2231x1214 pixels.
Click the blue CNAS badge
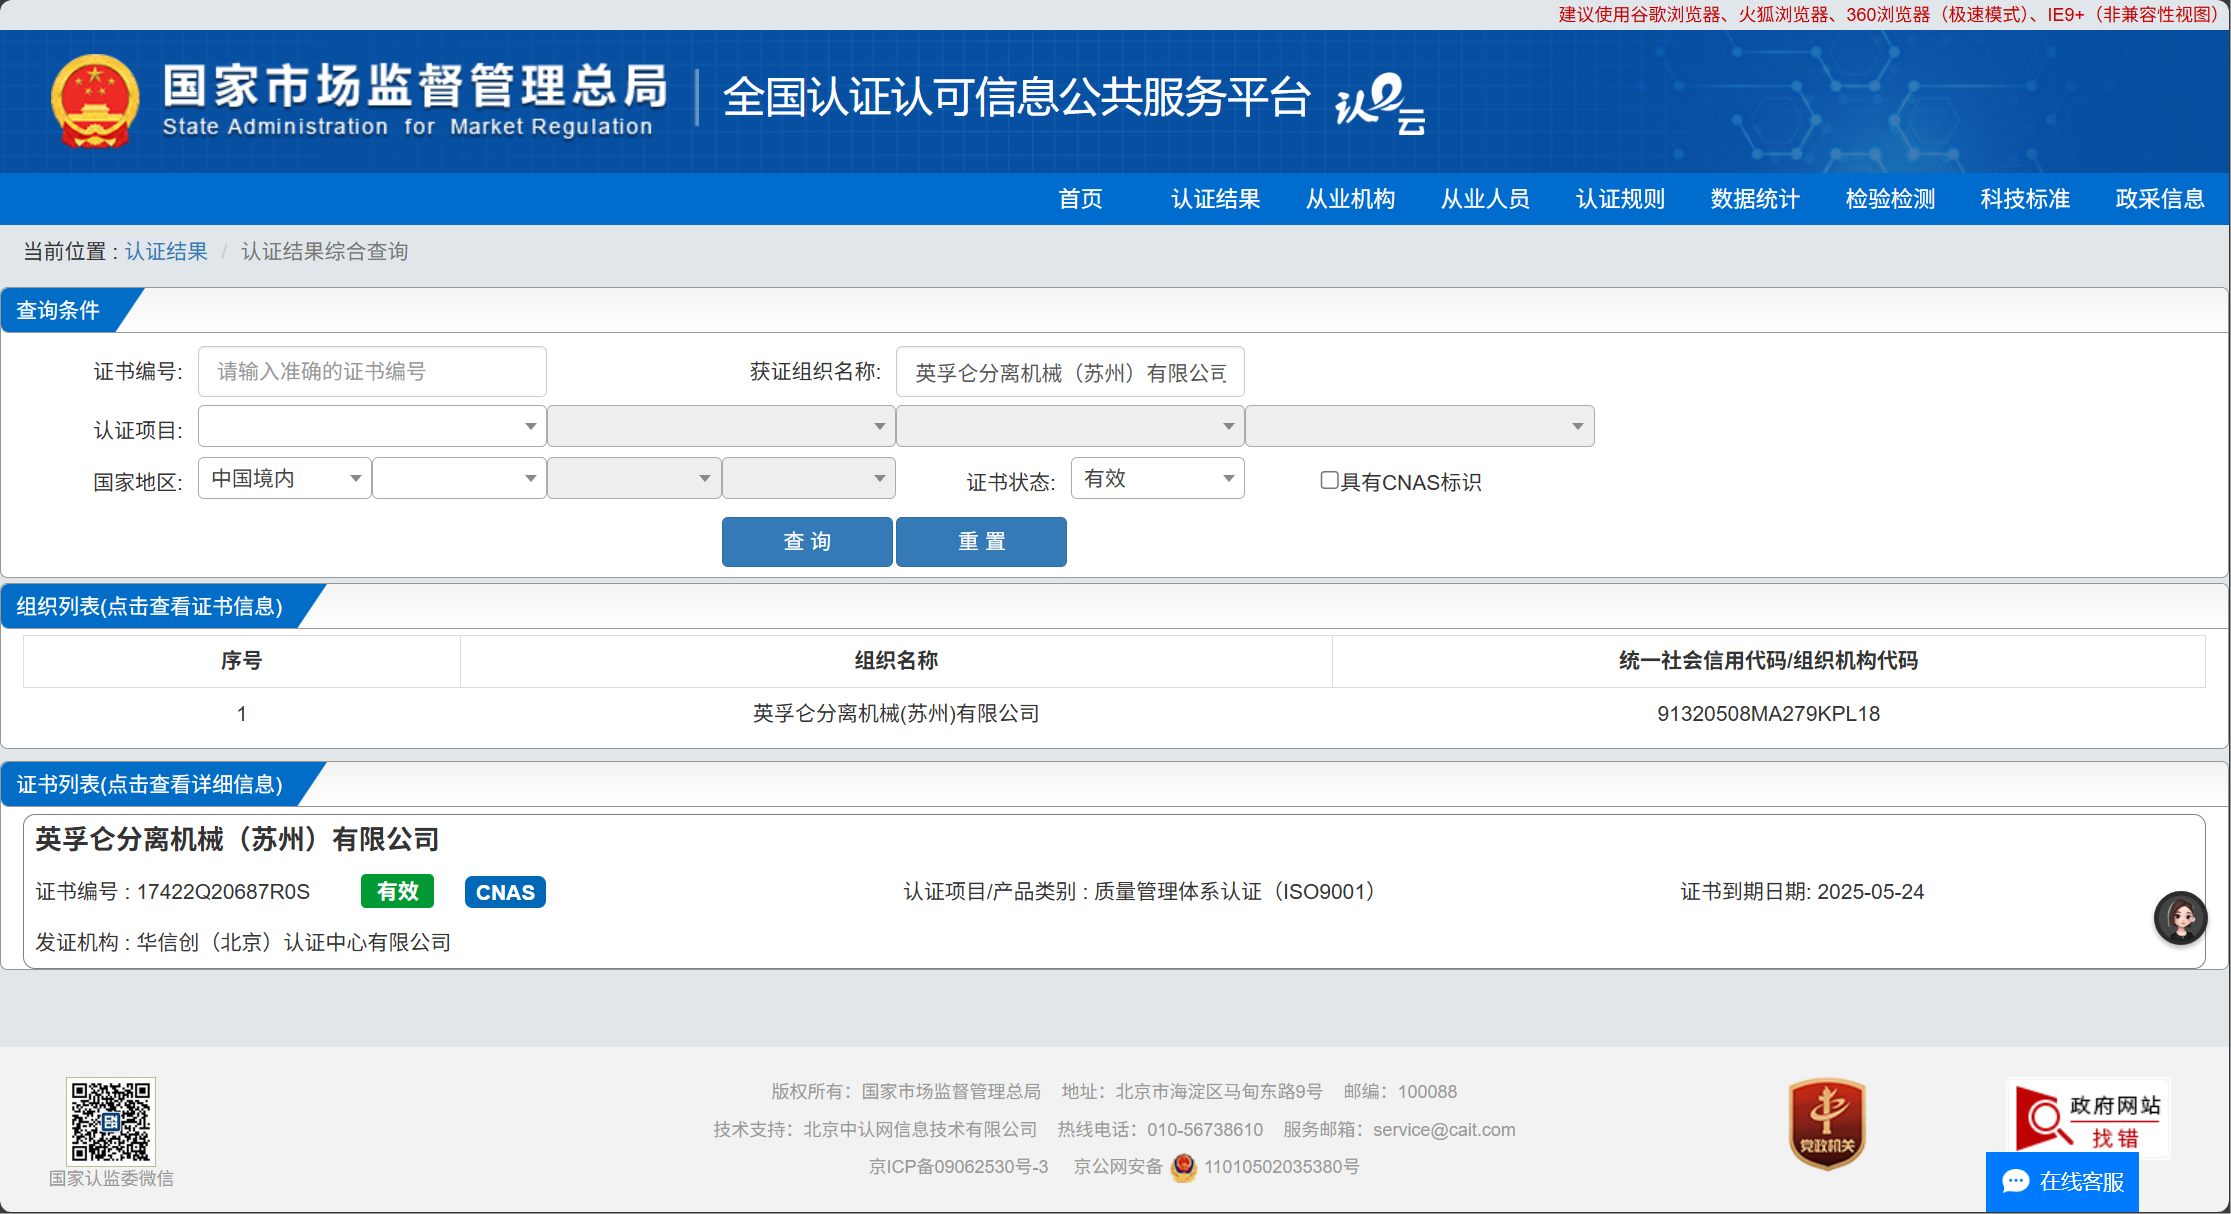505,892
